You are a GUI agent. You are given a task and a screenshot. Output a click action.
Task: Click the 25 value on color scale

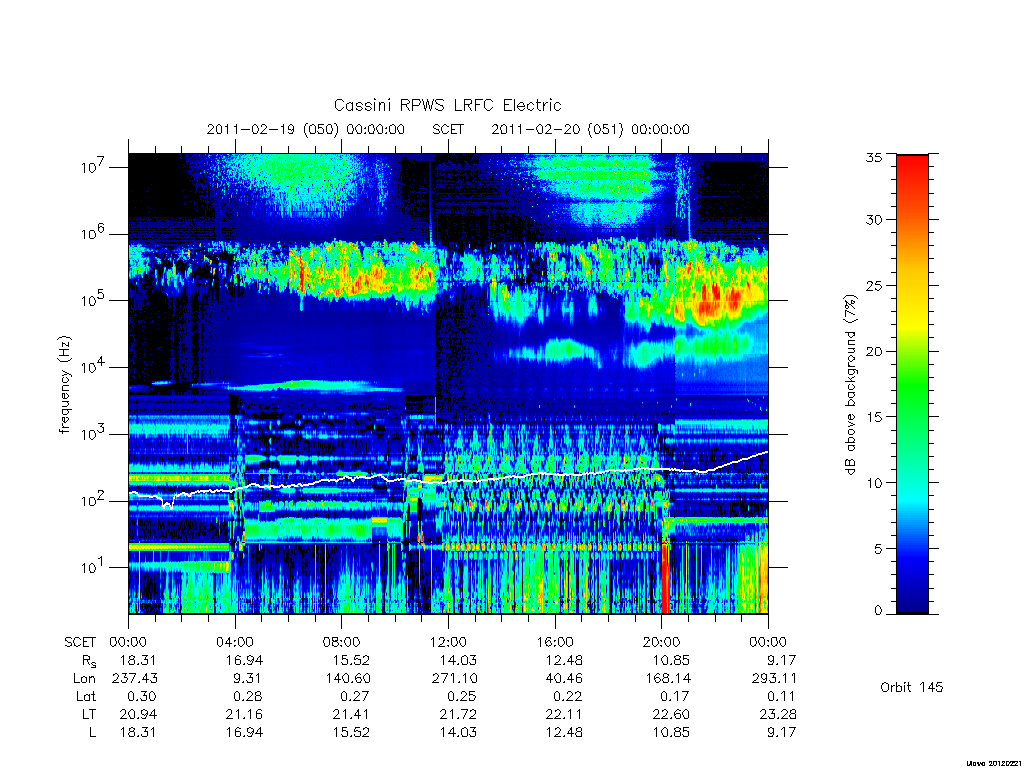coord(873,285)
